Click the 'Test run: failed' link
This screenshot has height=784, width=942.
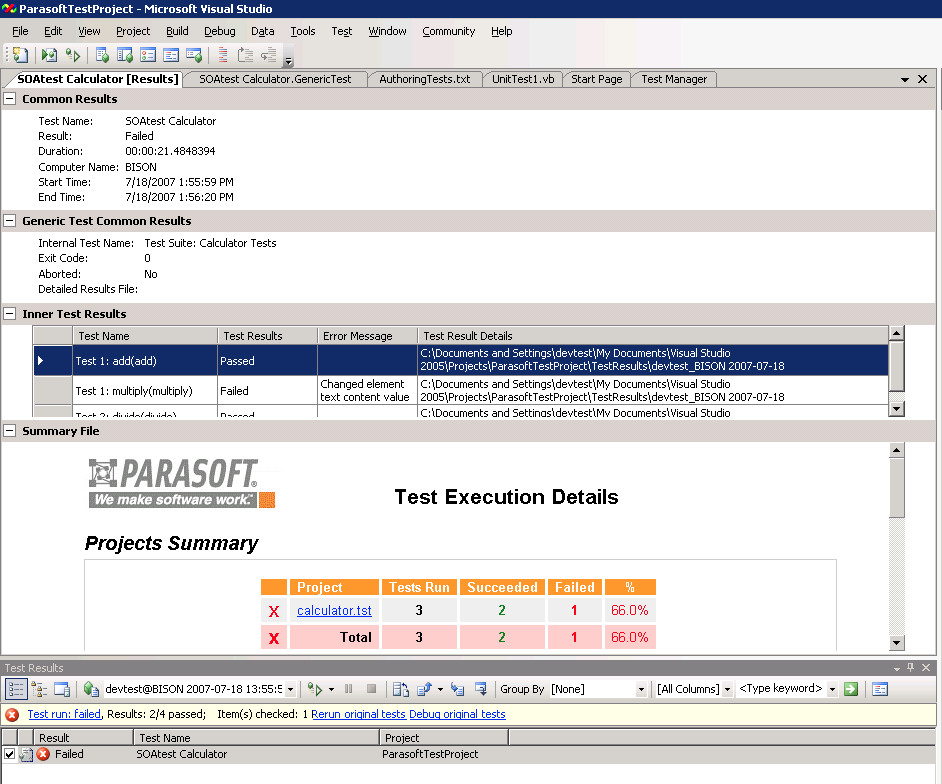click(64, 714)
